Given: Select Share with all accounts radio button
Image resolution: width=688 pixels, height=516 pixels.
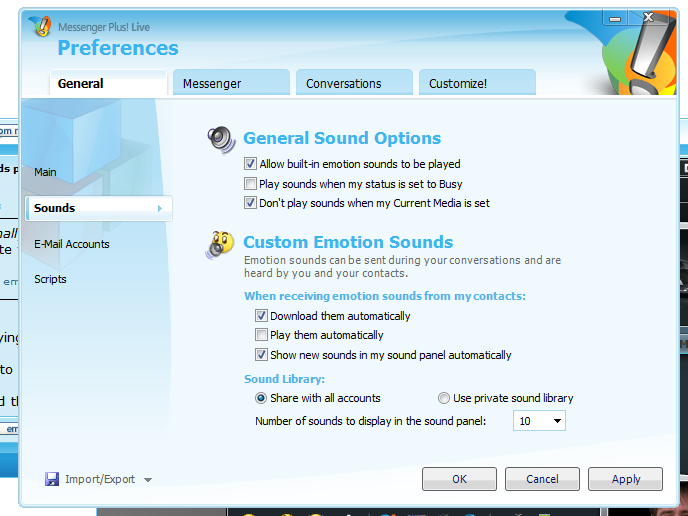Looking at the screenshot, I should click(261, 398).
